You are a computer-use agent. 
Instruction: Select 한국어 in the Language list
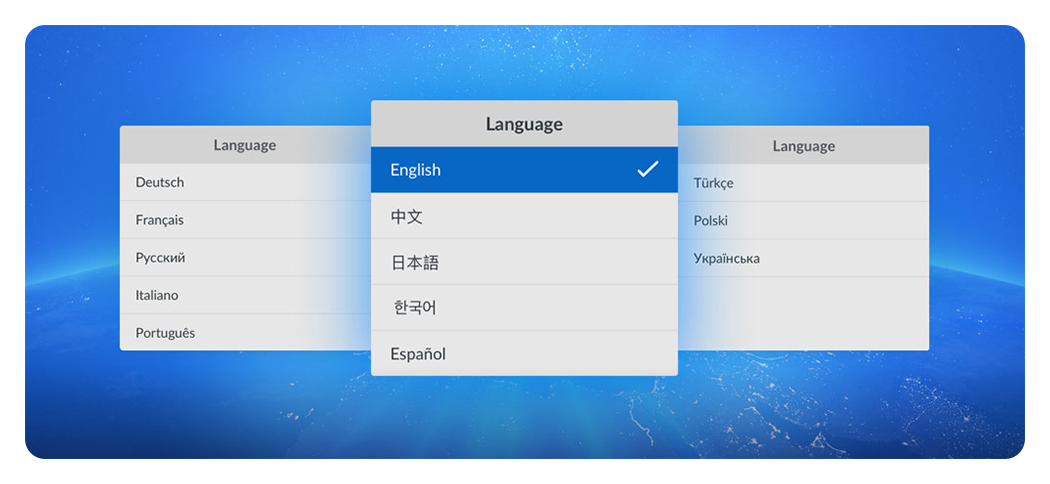click(x=524, y=308)
